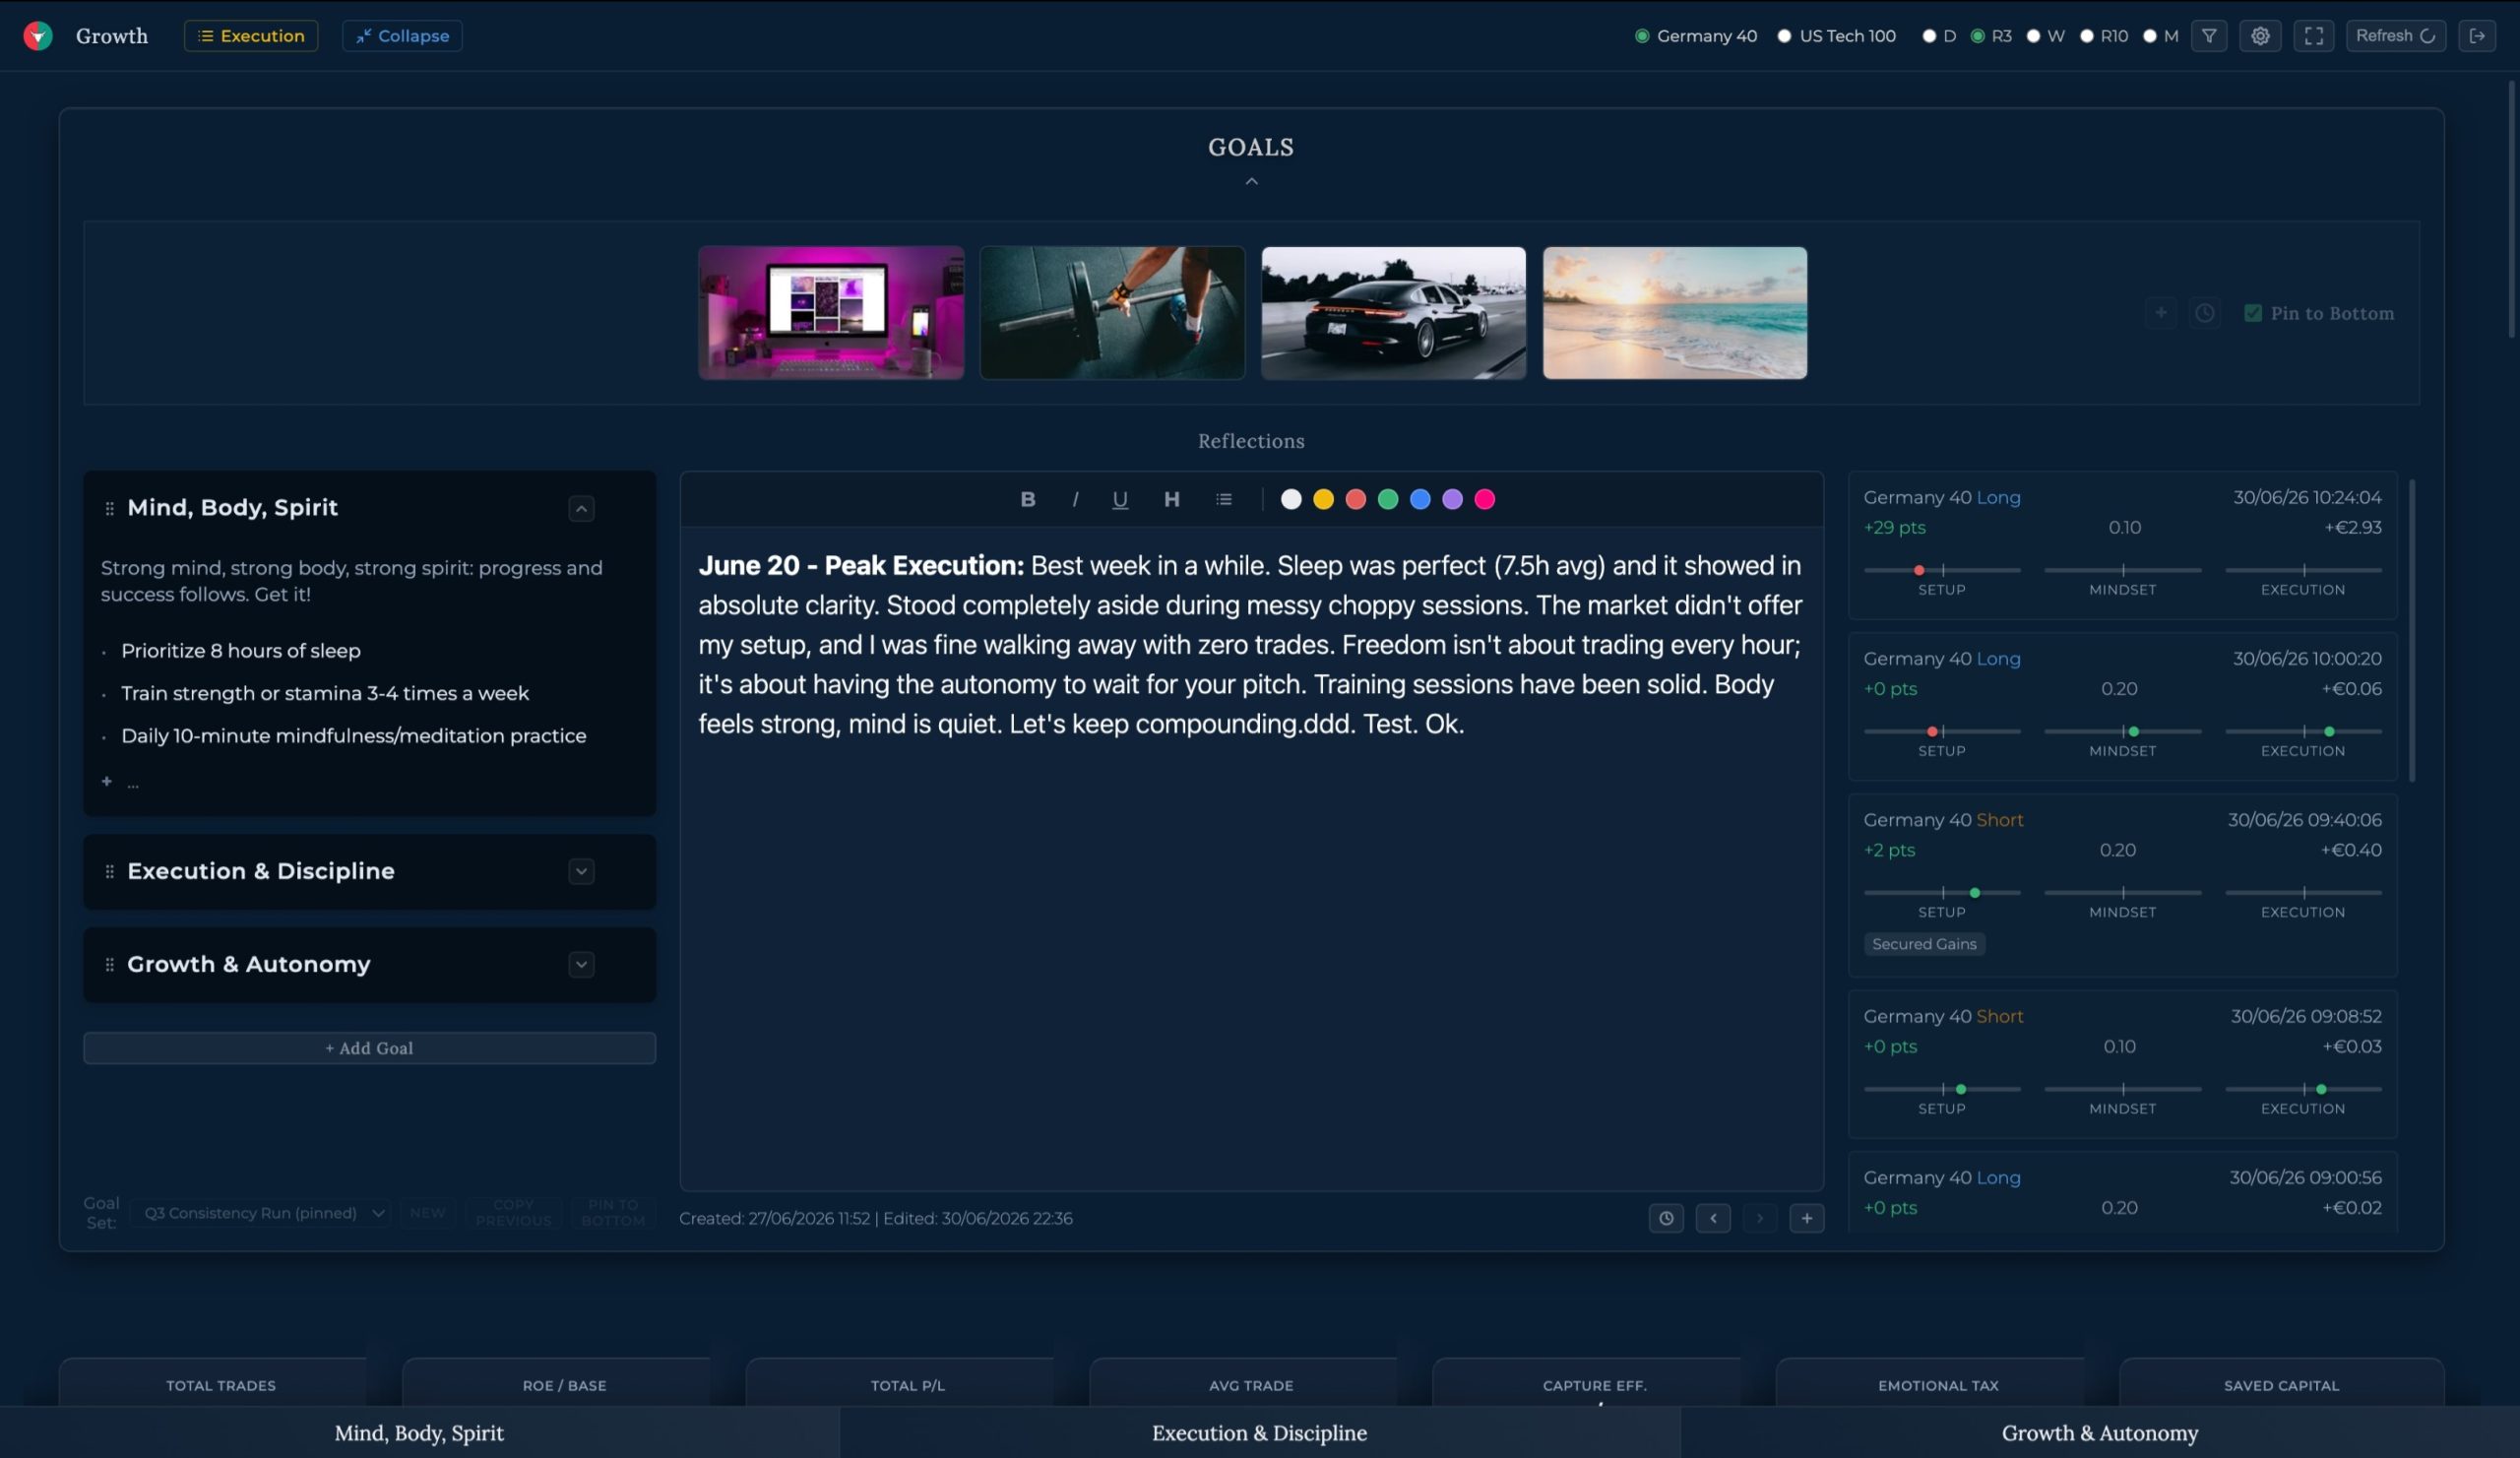Click the Refresh button

(x=2395, y=36)
